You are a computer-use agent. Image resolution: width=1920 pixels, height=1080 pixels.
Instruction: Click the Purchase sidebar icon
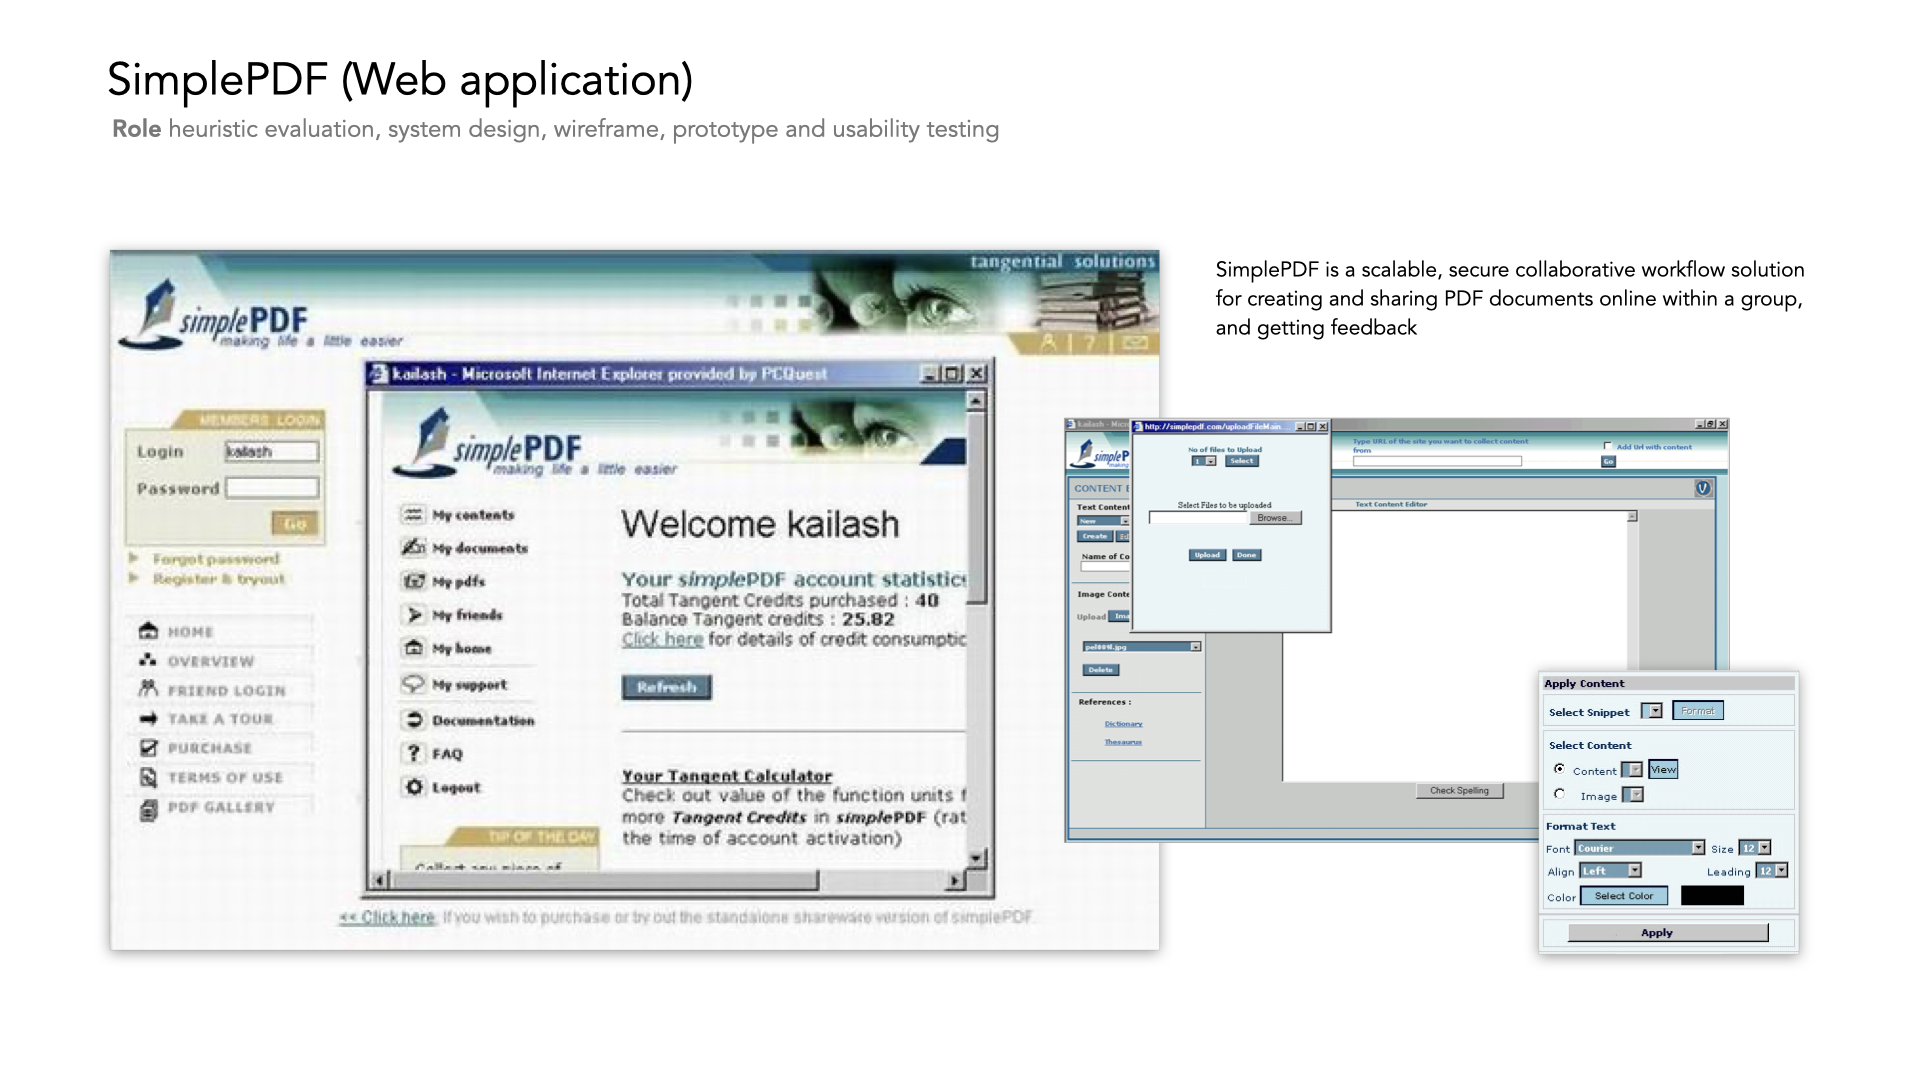[x=148, y=747]
